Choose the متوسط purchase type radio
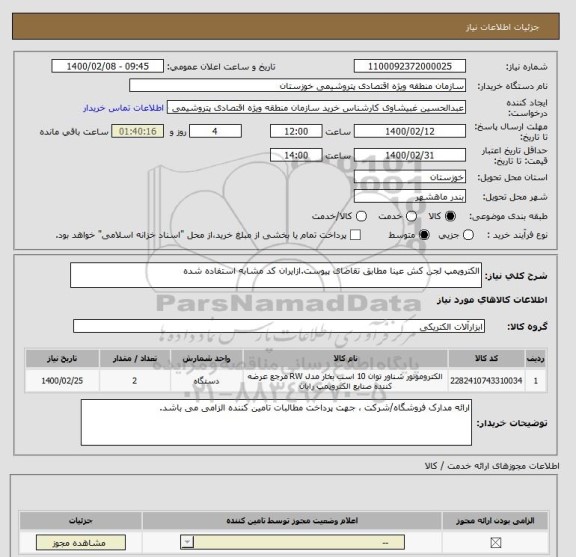This screenshot has height=557, width=576. (x=424, y=235)
